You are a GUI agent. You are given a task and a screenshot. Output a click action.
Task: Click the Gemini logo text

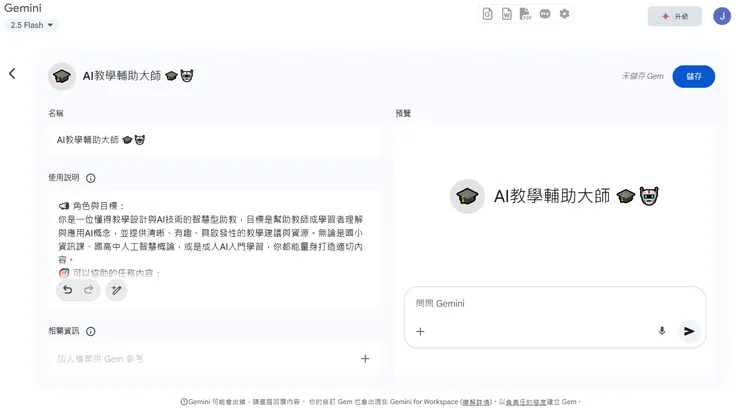[x=23, y=8]
